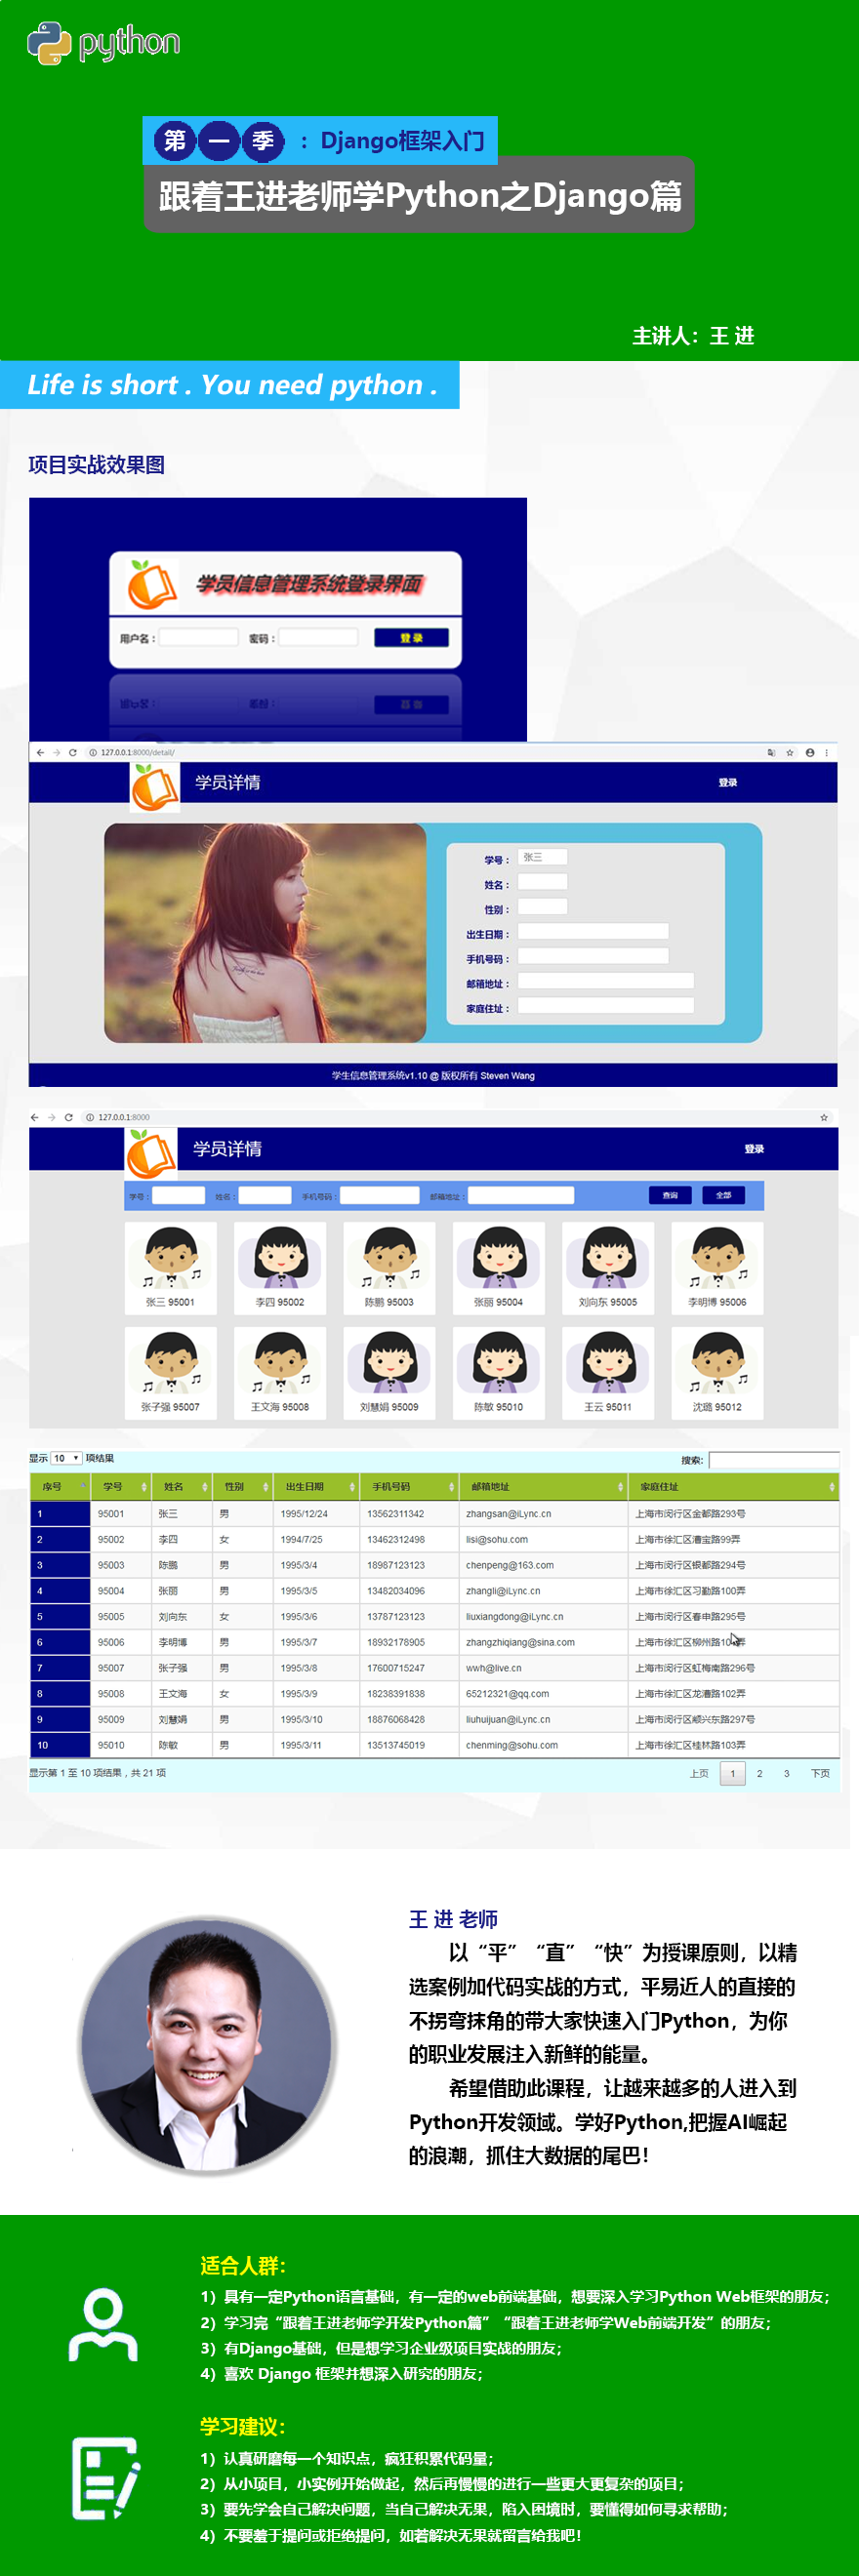Click the 全部 show-all button
This screenshot has height=2576, width=859.
pos(723,1195)
